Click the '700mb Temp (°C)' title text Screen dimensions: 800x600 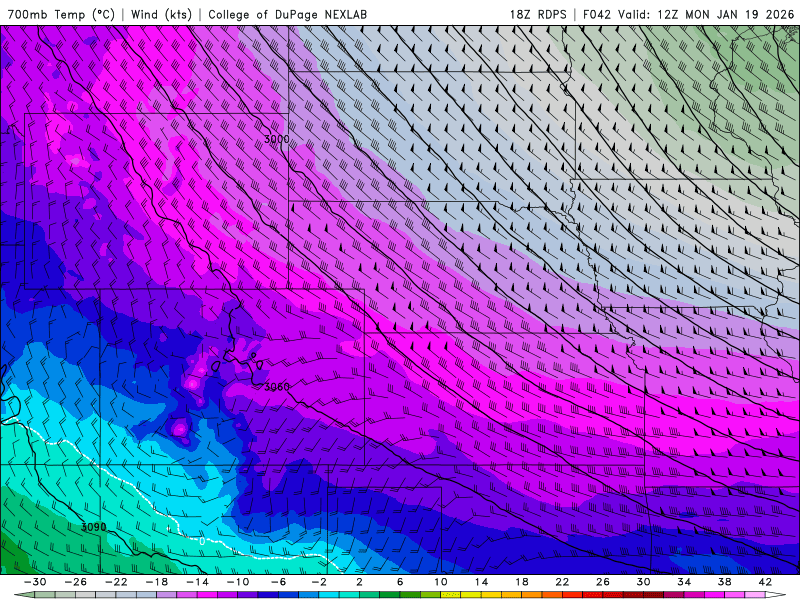61,14
